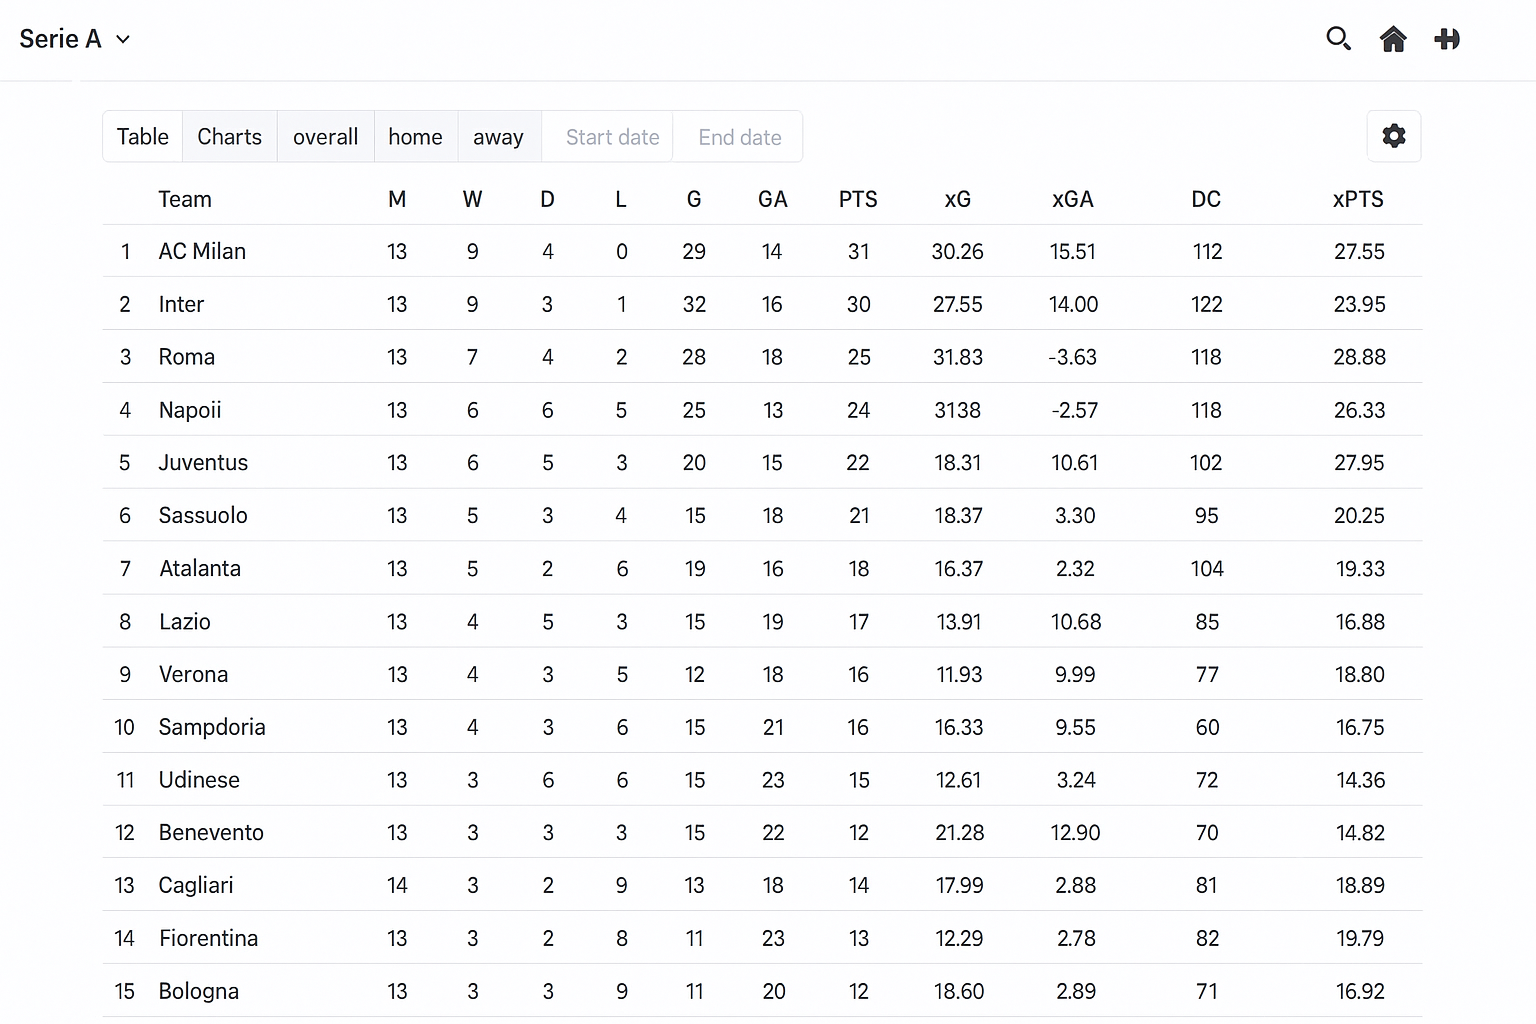The image size is (1536, 1024).
Task: Select the overall filter option
Action: 325,137
